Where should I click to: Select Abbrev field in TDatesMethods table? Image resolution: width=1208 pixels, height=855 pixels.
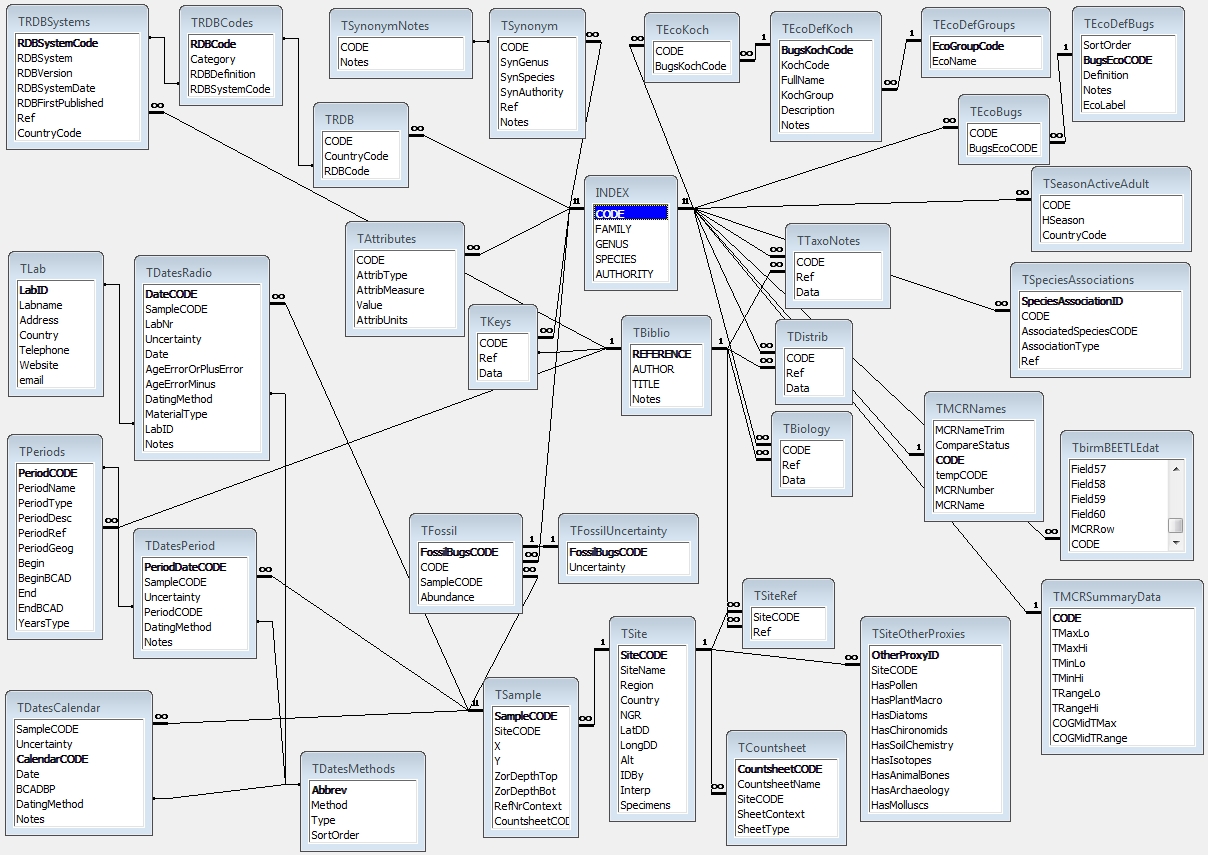point(329,790)
